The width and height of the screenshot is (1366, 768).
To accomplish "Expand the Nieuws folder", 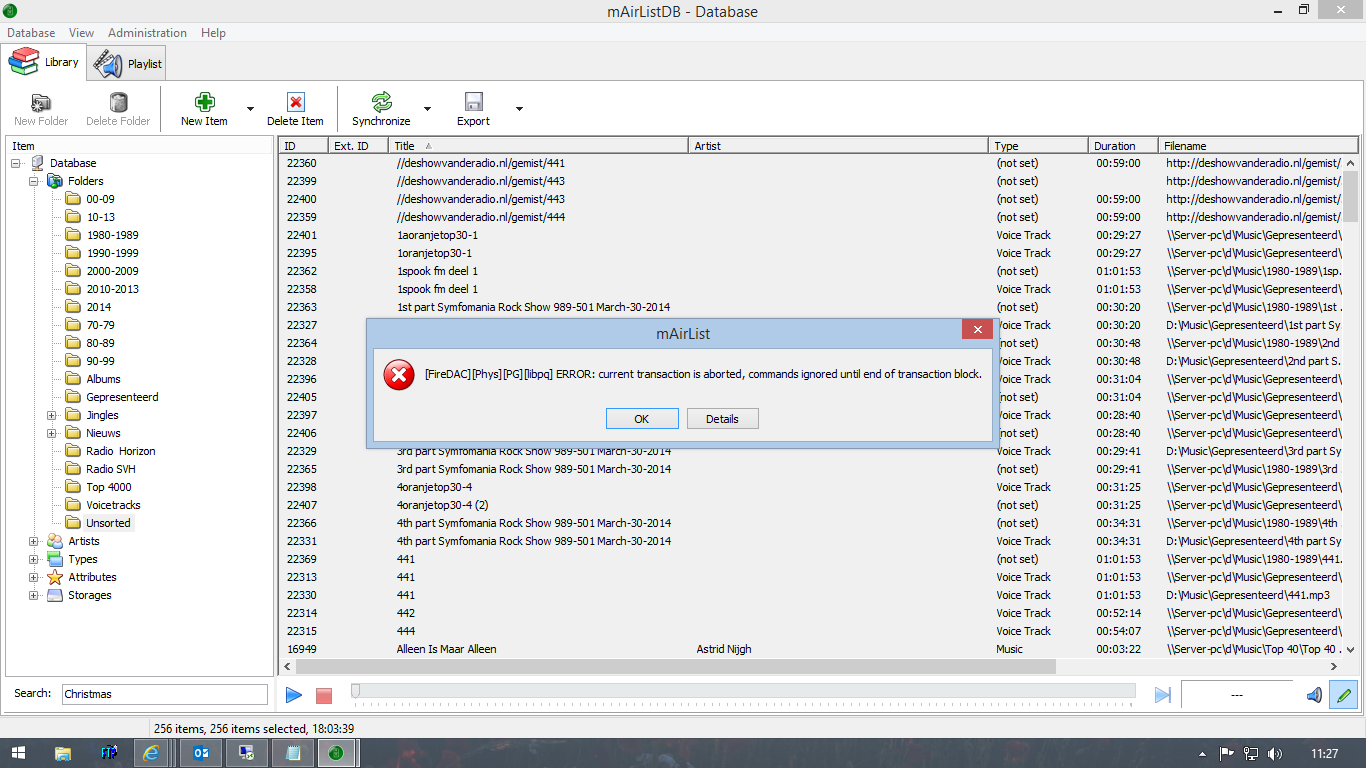I will tap(52, 433).
